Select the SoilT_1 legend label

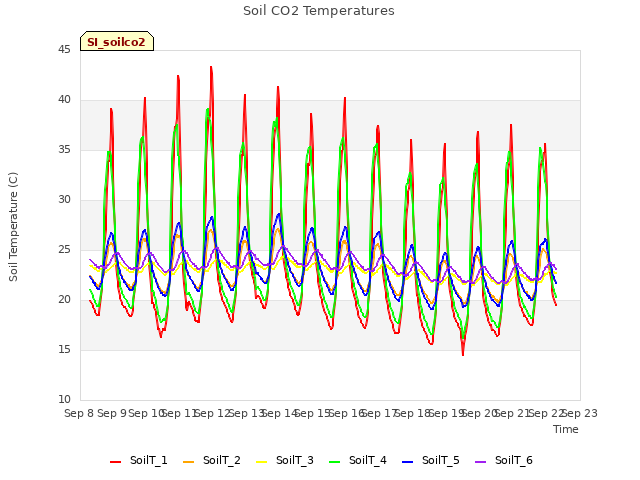[x=149, y=460]
